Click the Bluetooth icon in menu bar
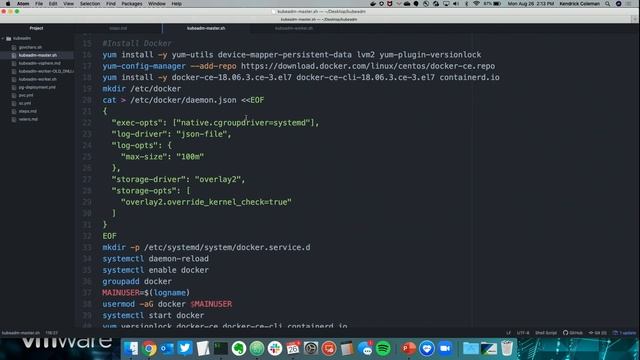This screenshot has width=640, height=360. pyautogui.click(x=467, y=4)
